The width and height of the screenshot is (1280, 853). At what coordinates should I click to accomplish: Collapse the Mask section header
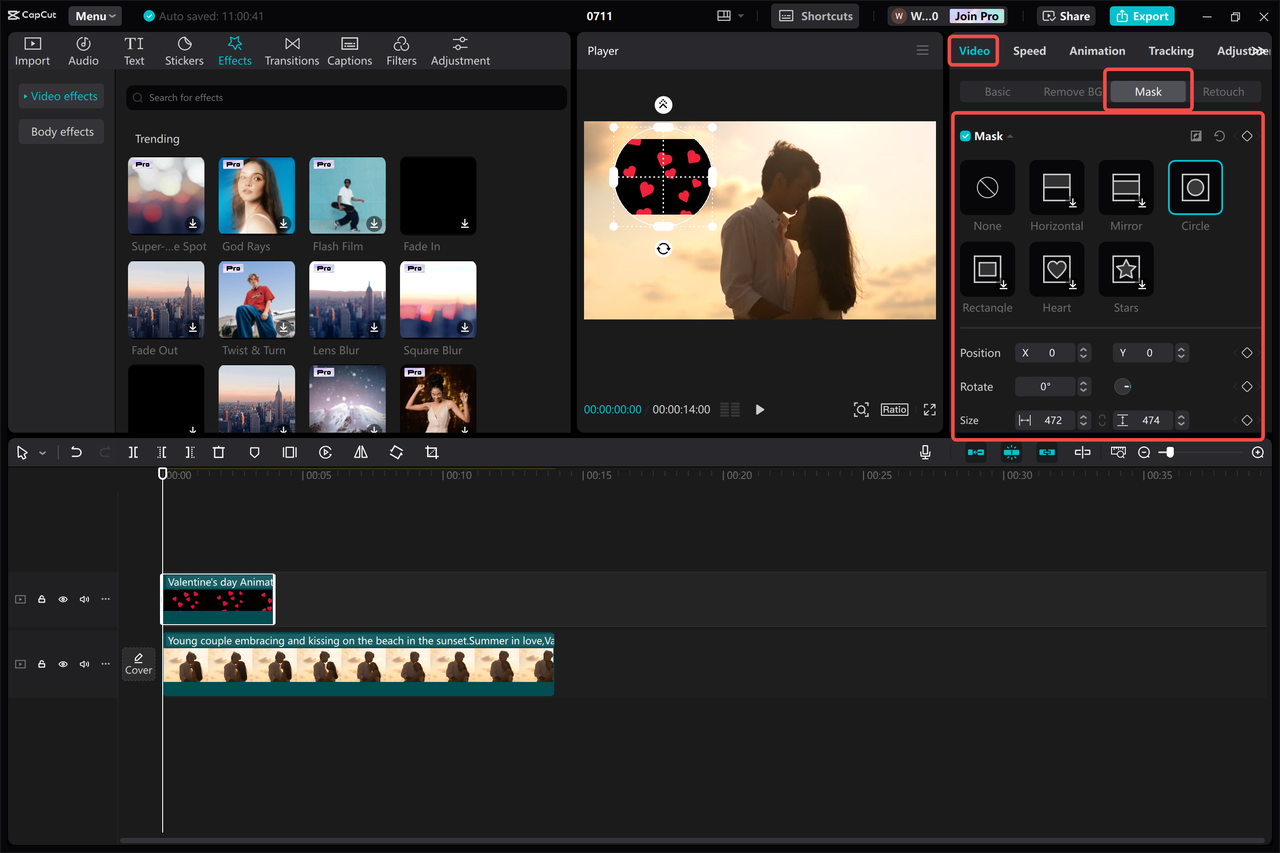(1008, 135)
